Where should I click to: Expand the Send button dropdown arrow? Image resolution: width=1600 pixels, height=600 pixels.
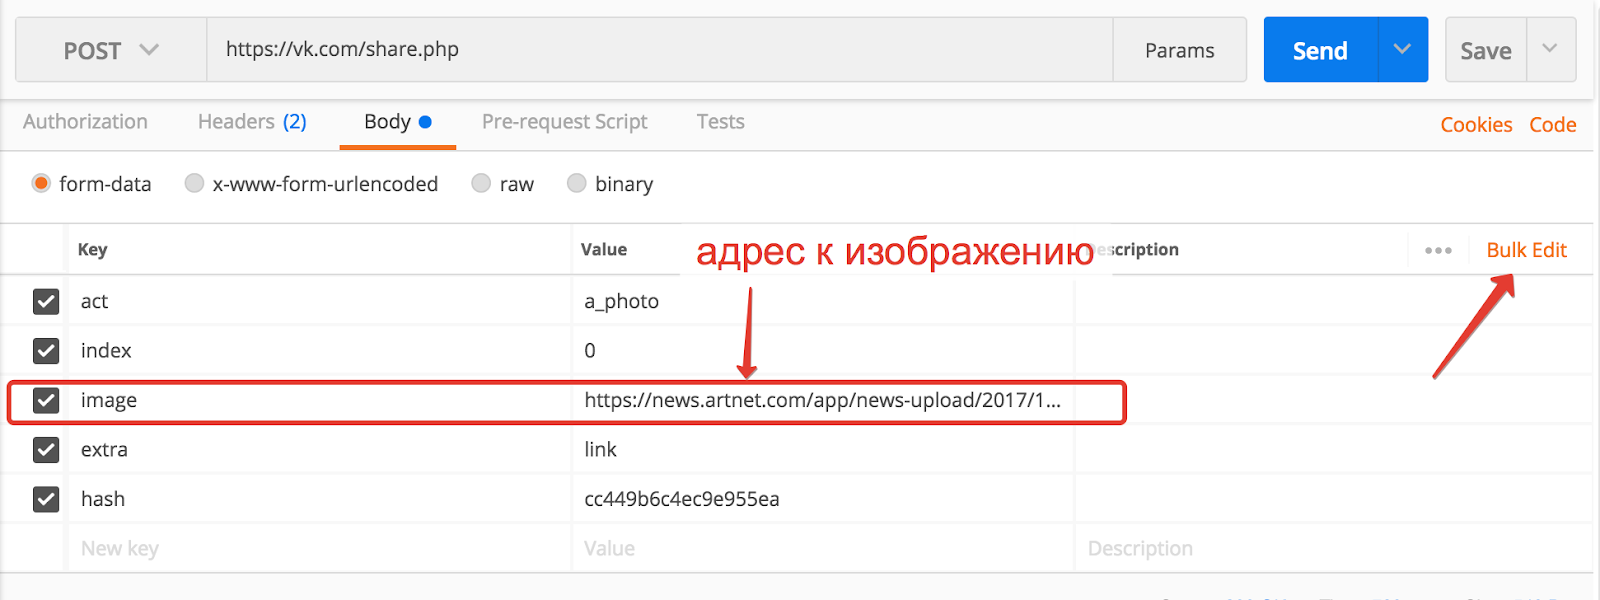(x=1402, y=49)
